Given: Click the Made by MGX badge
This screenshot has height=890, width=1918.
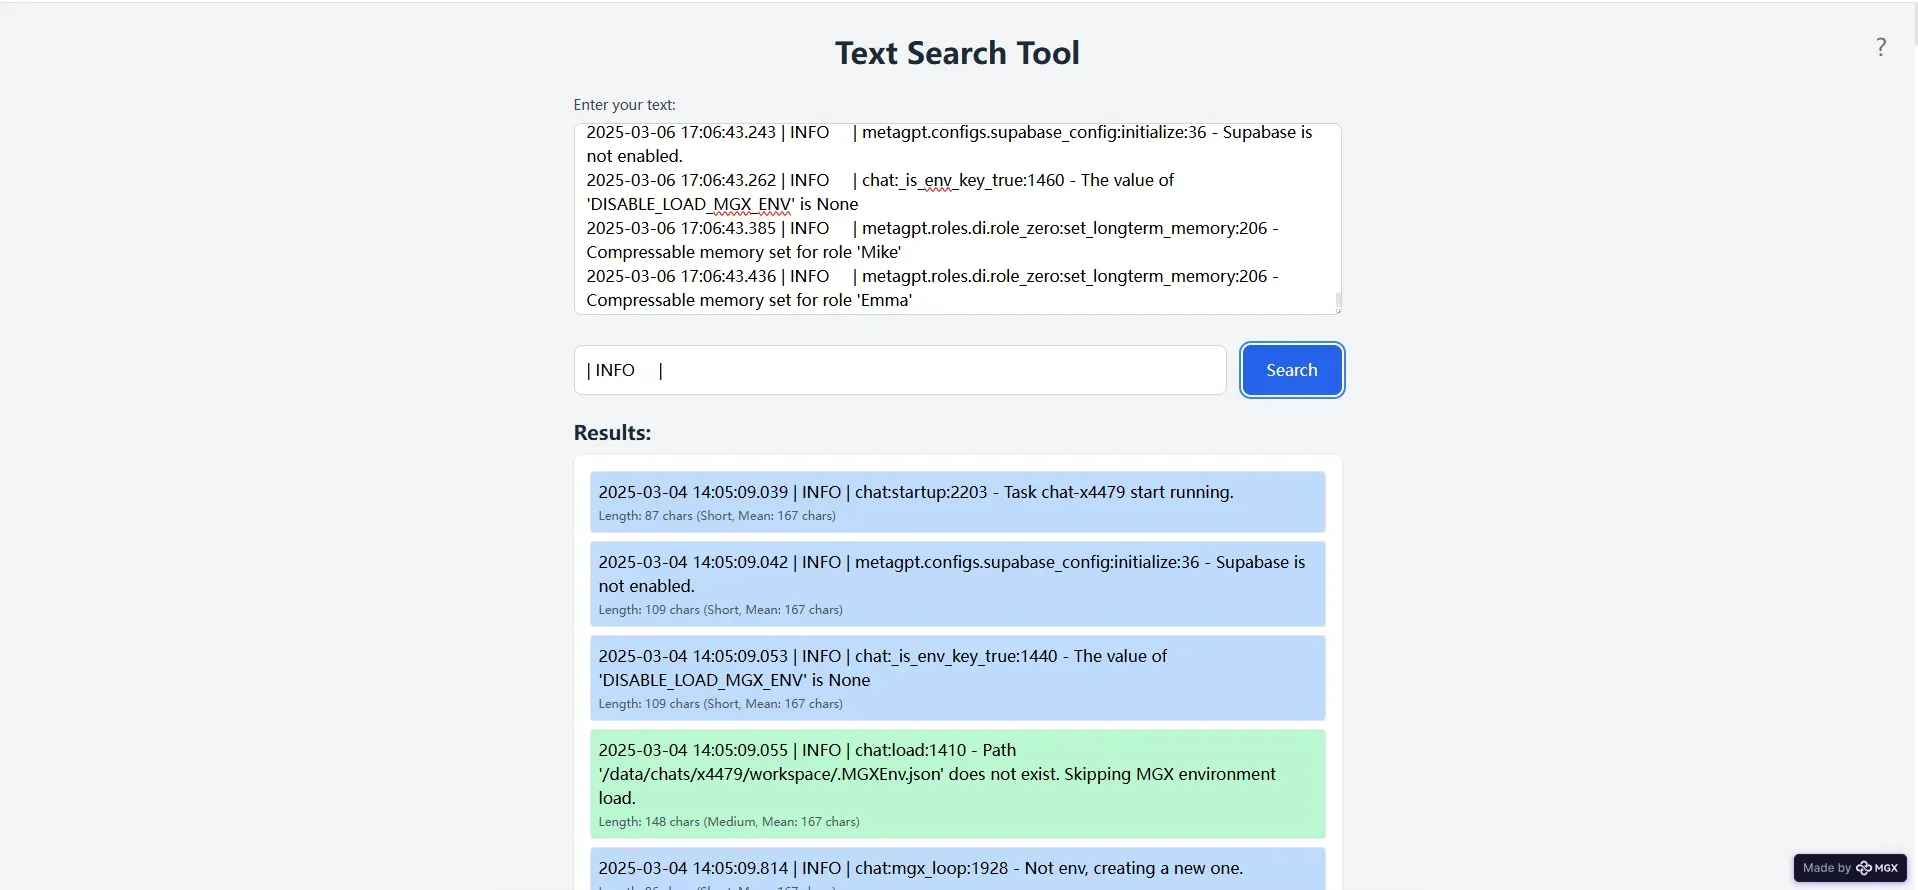Looking at the screenshot, I should click(x=1850, y=868).
